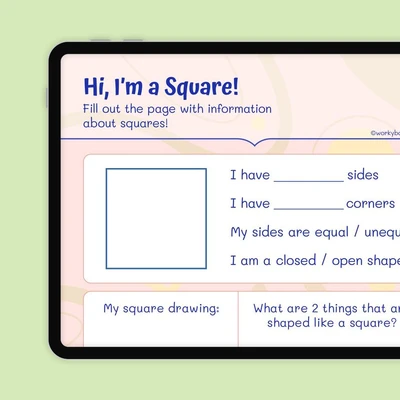The image size is (400, 400).
Task: Click the word 'sides' after the blank
Action: tap(363, 175)
